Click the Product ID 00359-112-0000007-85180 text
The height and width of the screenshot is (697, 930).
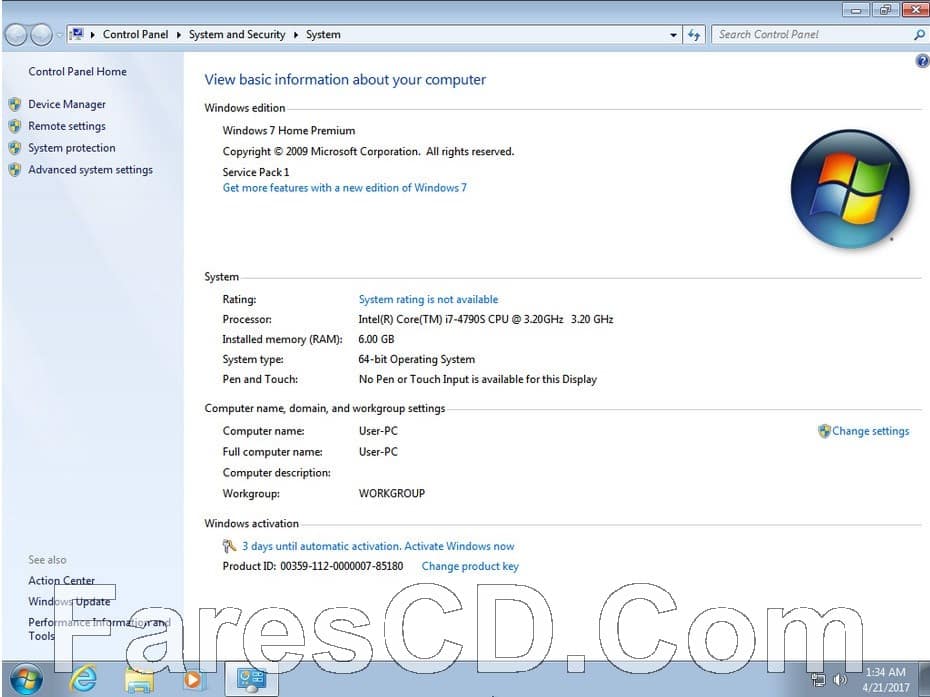[x=313, y=566]
